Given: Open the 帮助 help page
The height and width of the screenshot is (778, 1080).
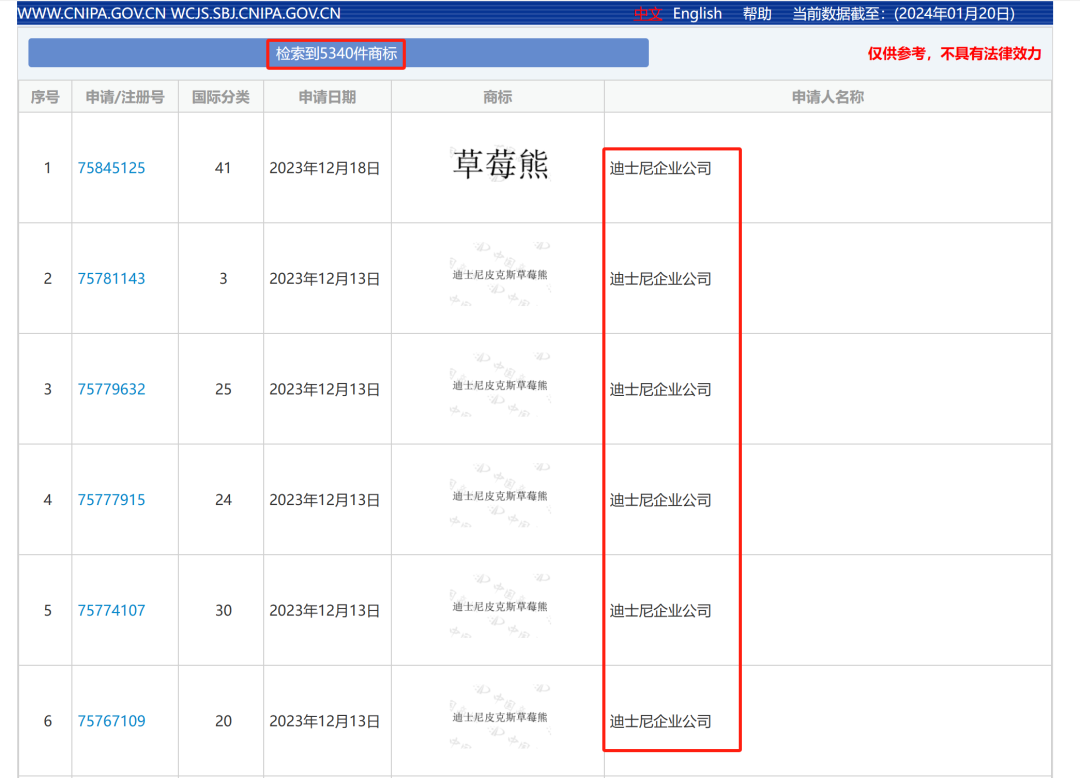Looking at the screenshot, I should (x=757, y=14).
